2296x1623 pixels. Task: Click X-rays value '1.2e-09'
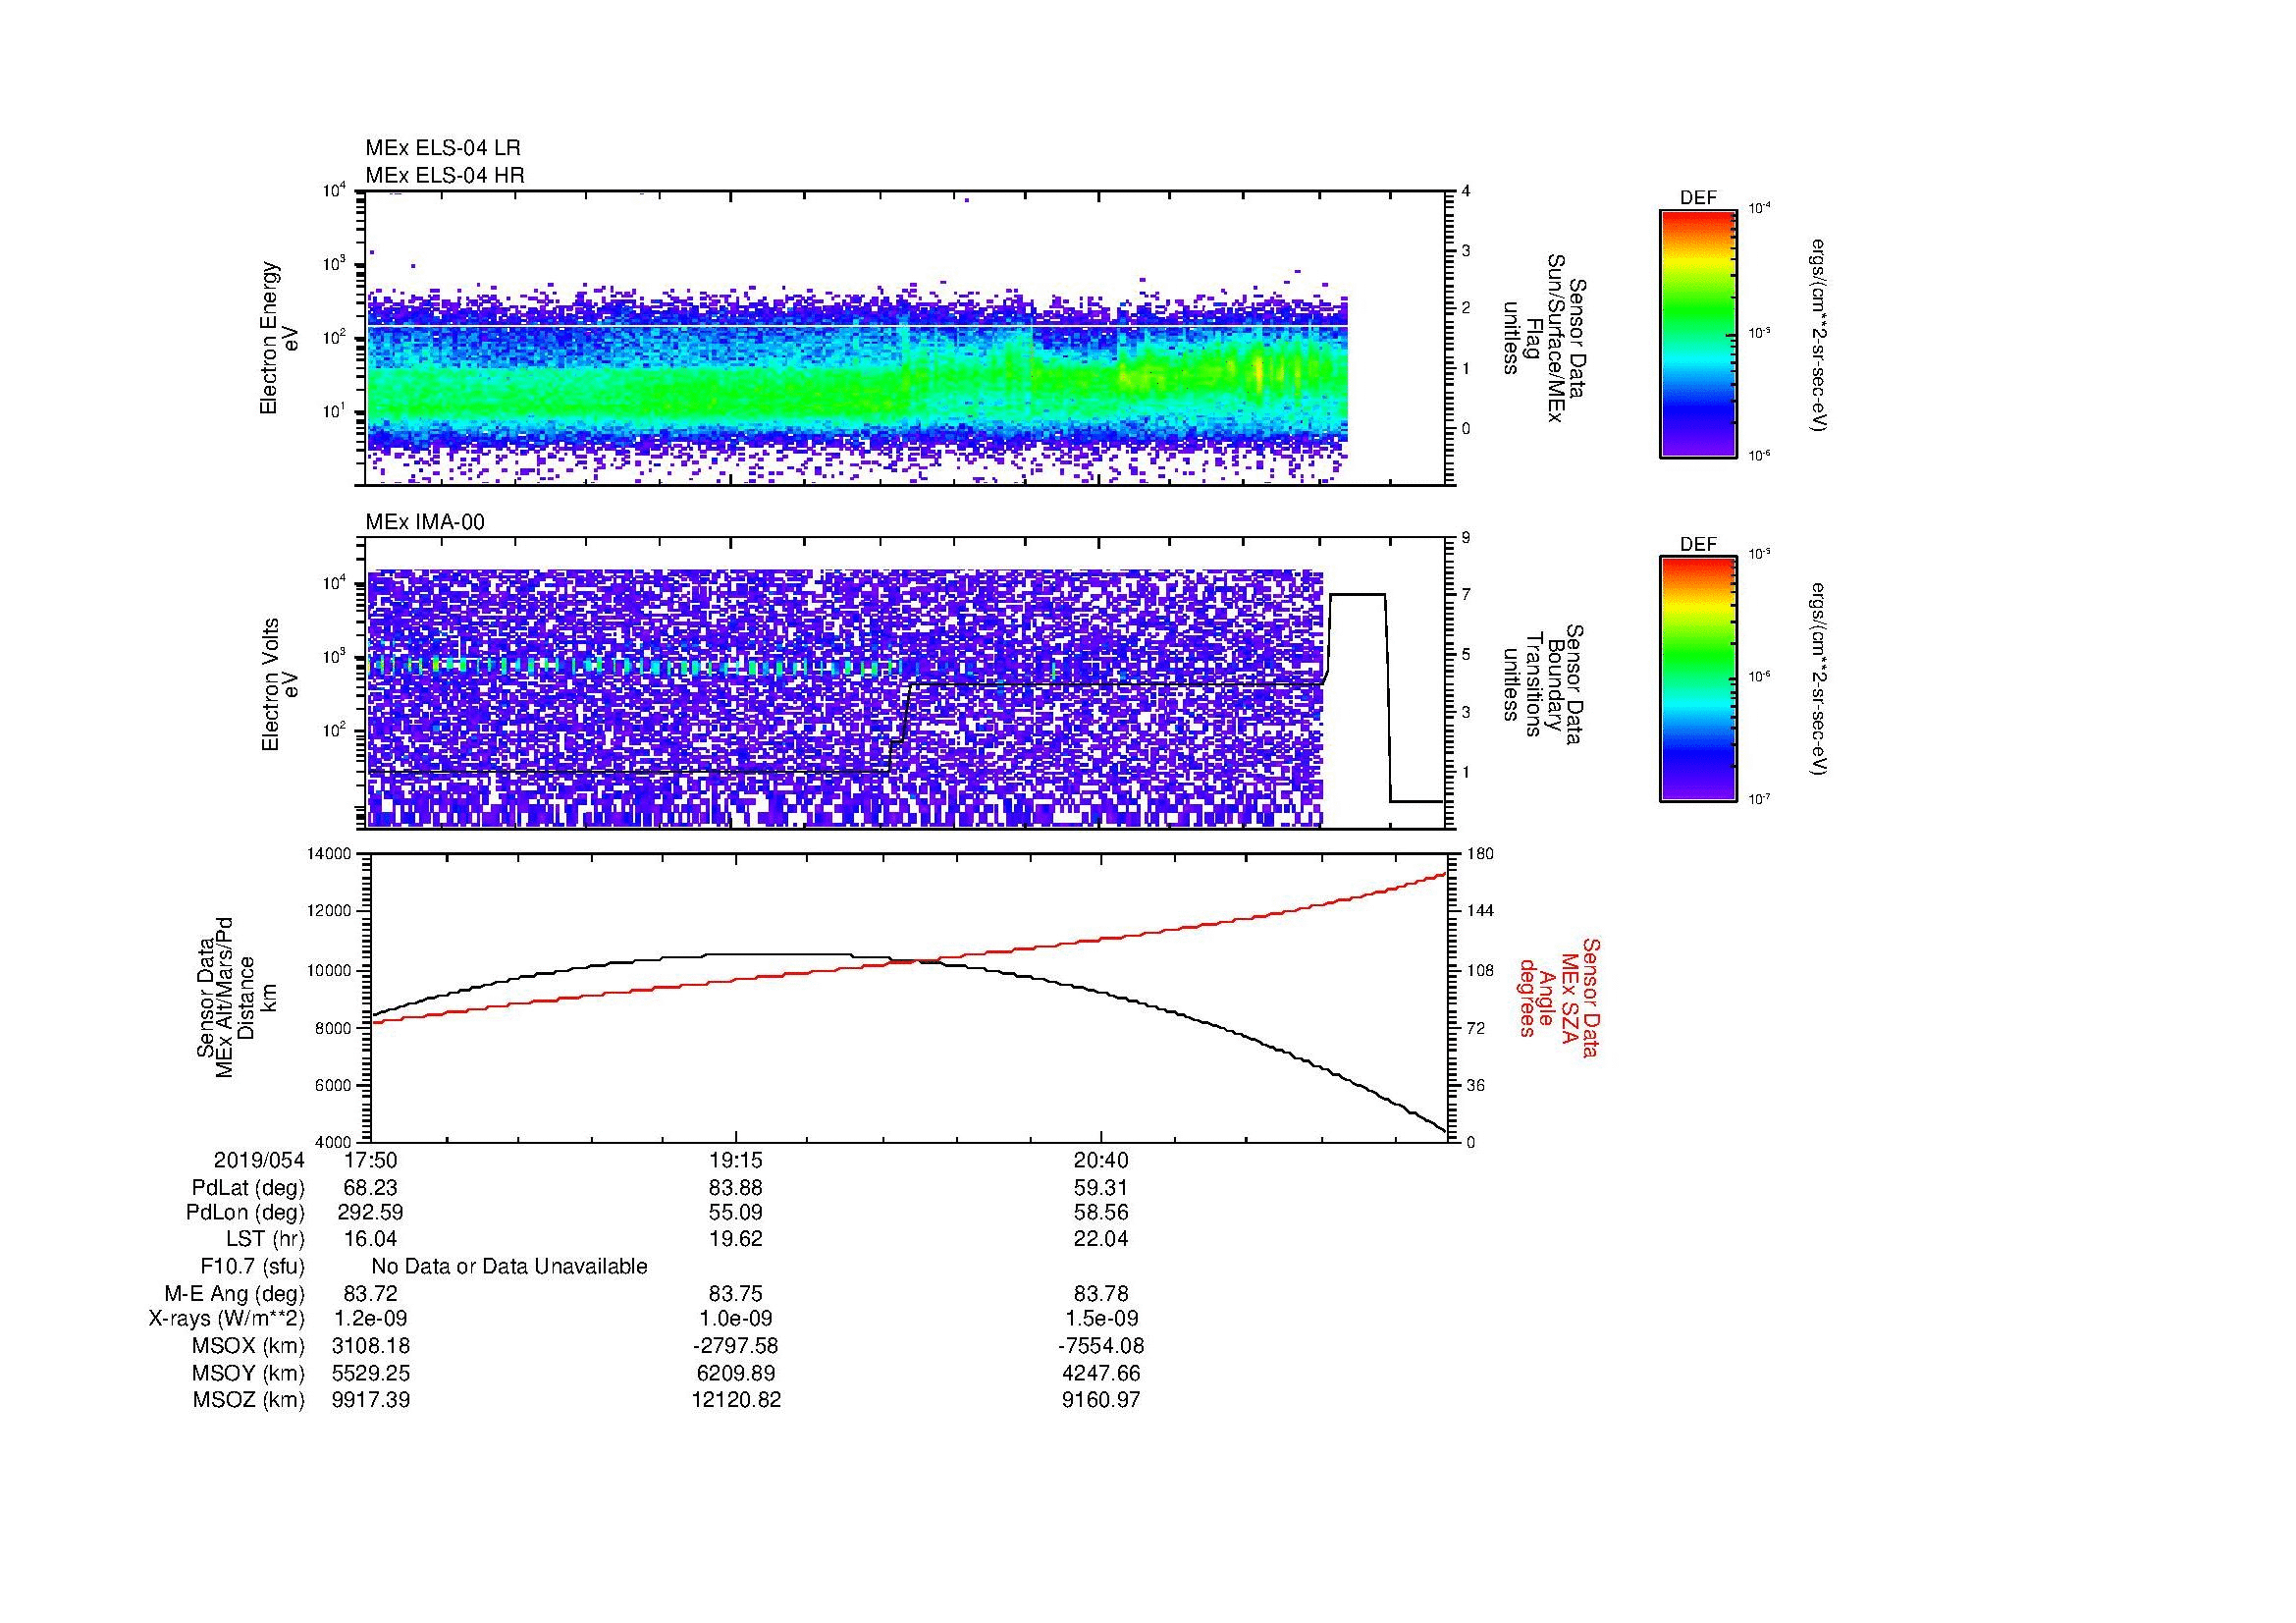(x=371, y=1319)
